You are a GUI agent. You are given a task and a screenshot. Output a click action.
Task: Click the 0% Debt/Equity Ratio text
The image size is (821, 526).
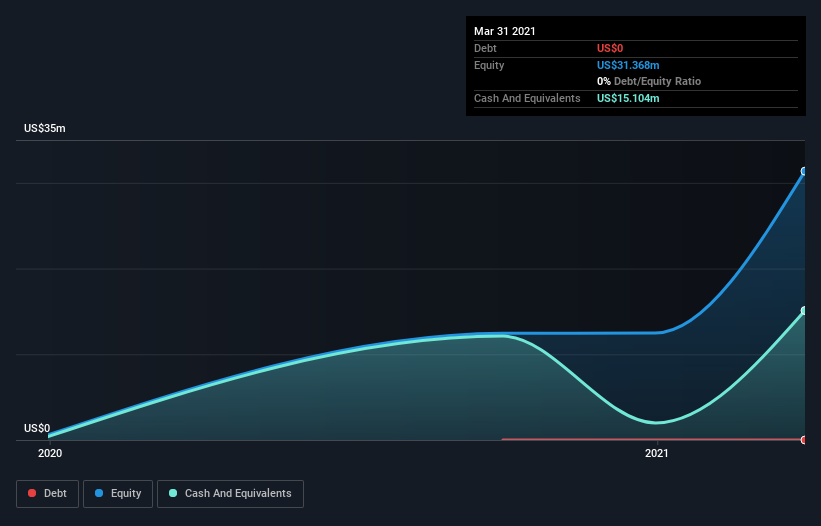[649, 81]
